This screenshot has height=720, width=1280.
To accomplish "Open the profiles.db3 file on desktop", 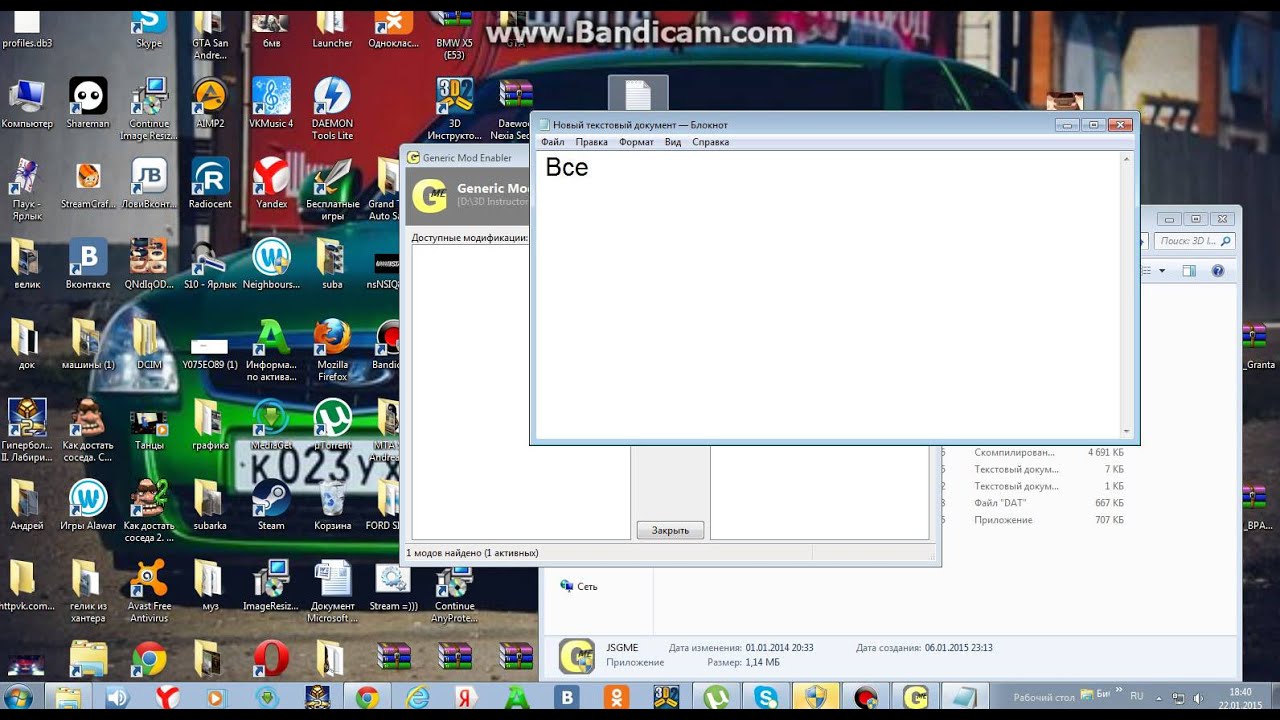I will [x=27, y=27].
